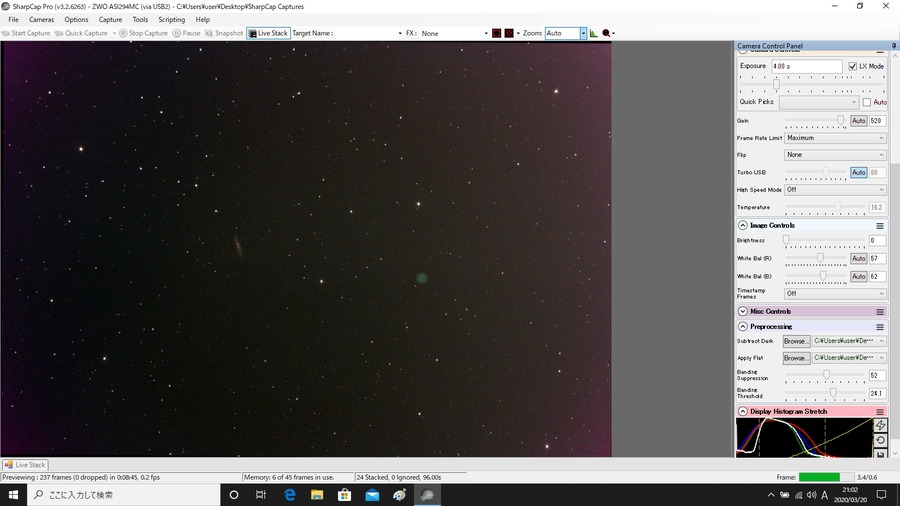Open the Timestamp Frames dropdown
The image size is (900, 506).
point(835,294)
